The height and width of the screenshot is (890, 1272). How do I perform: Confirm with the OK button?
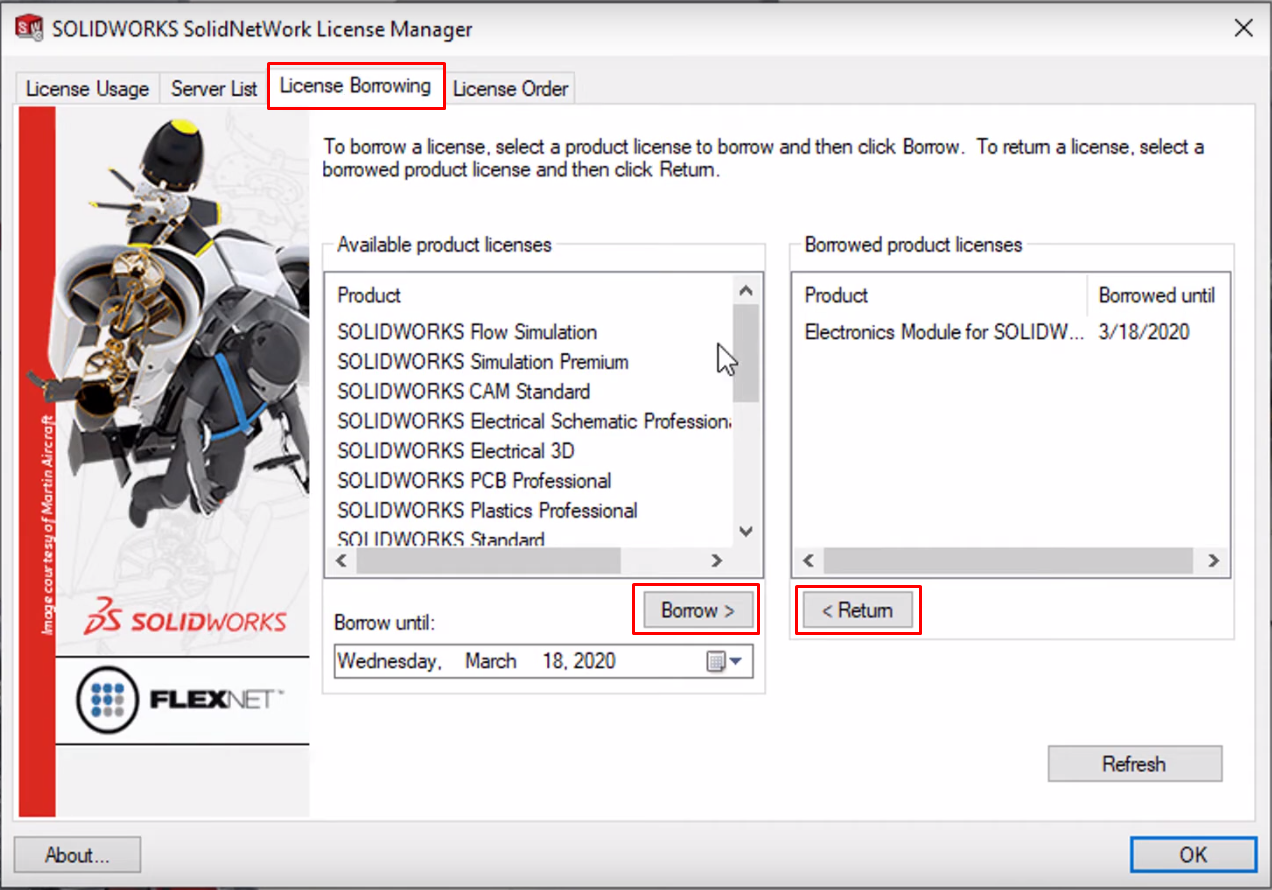[1193, 855]
